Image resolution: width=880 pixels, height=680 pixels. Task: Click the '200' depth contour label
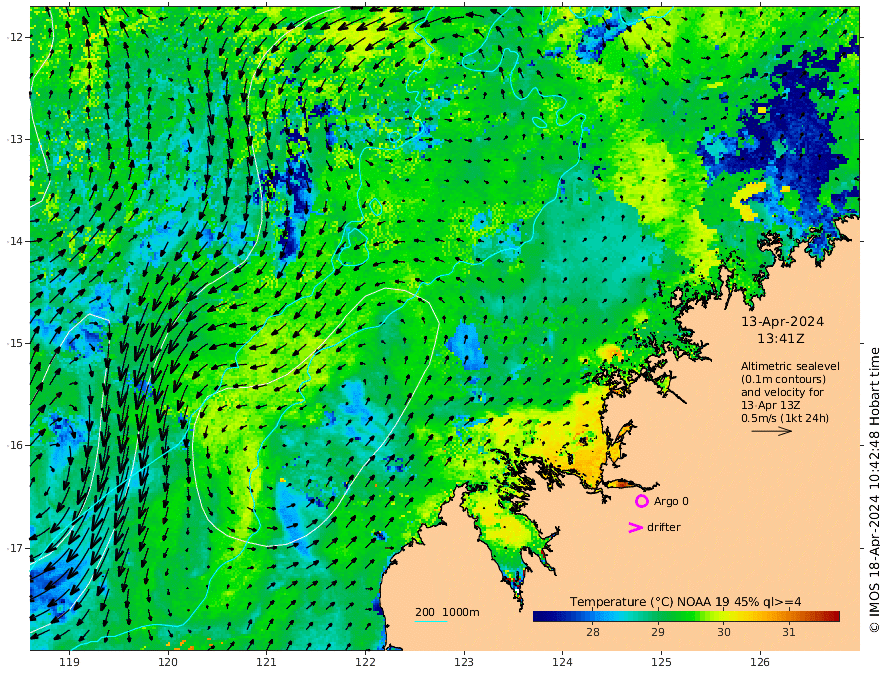425,612
